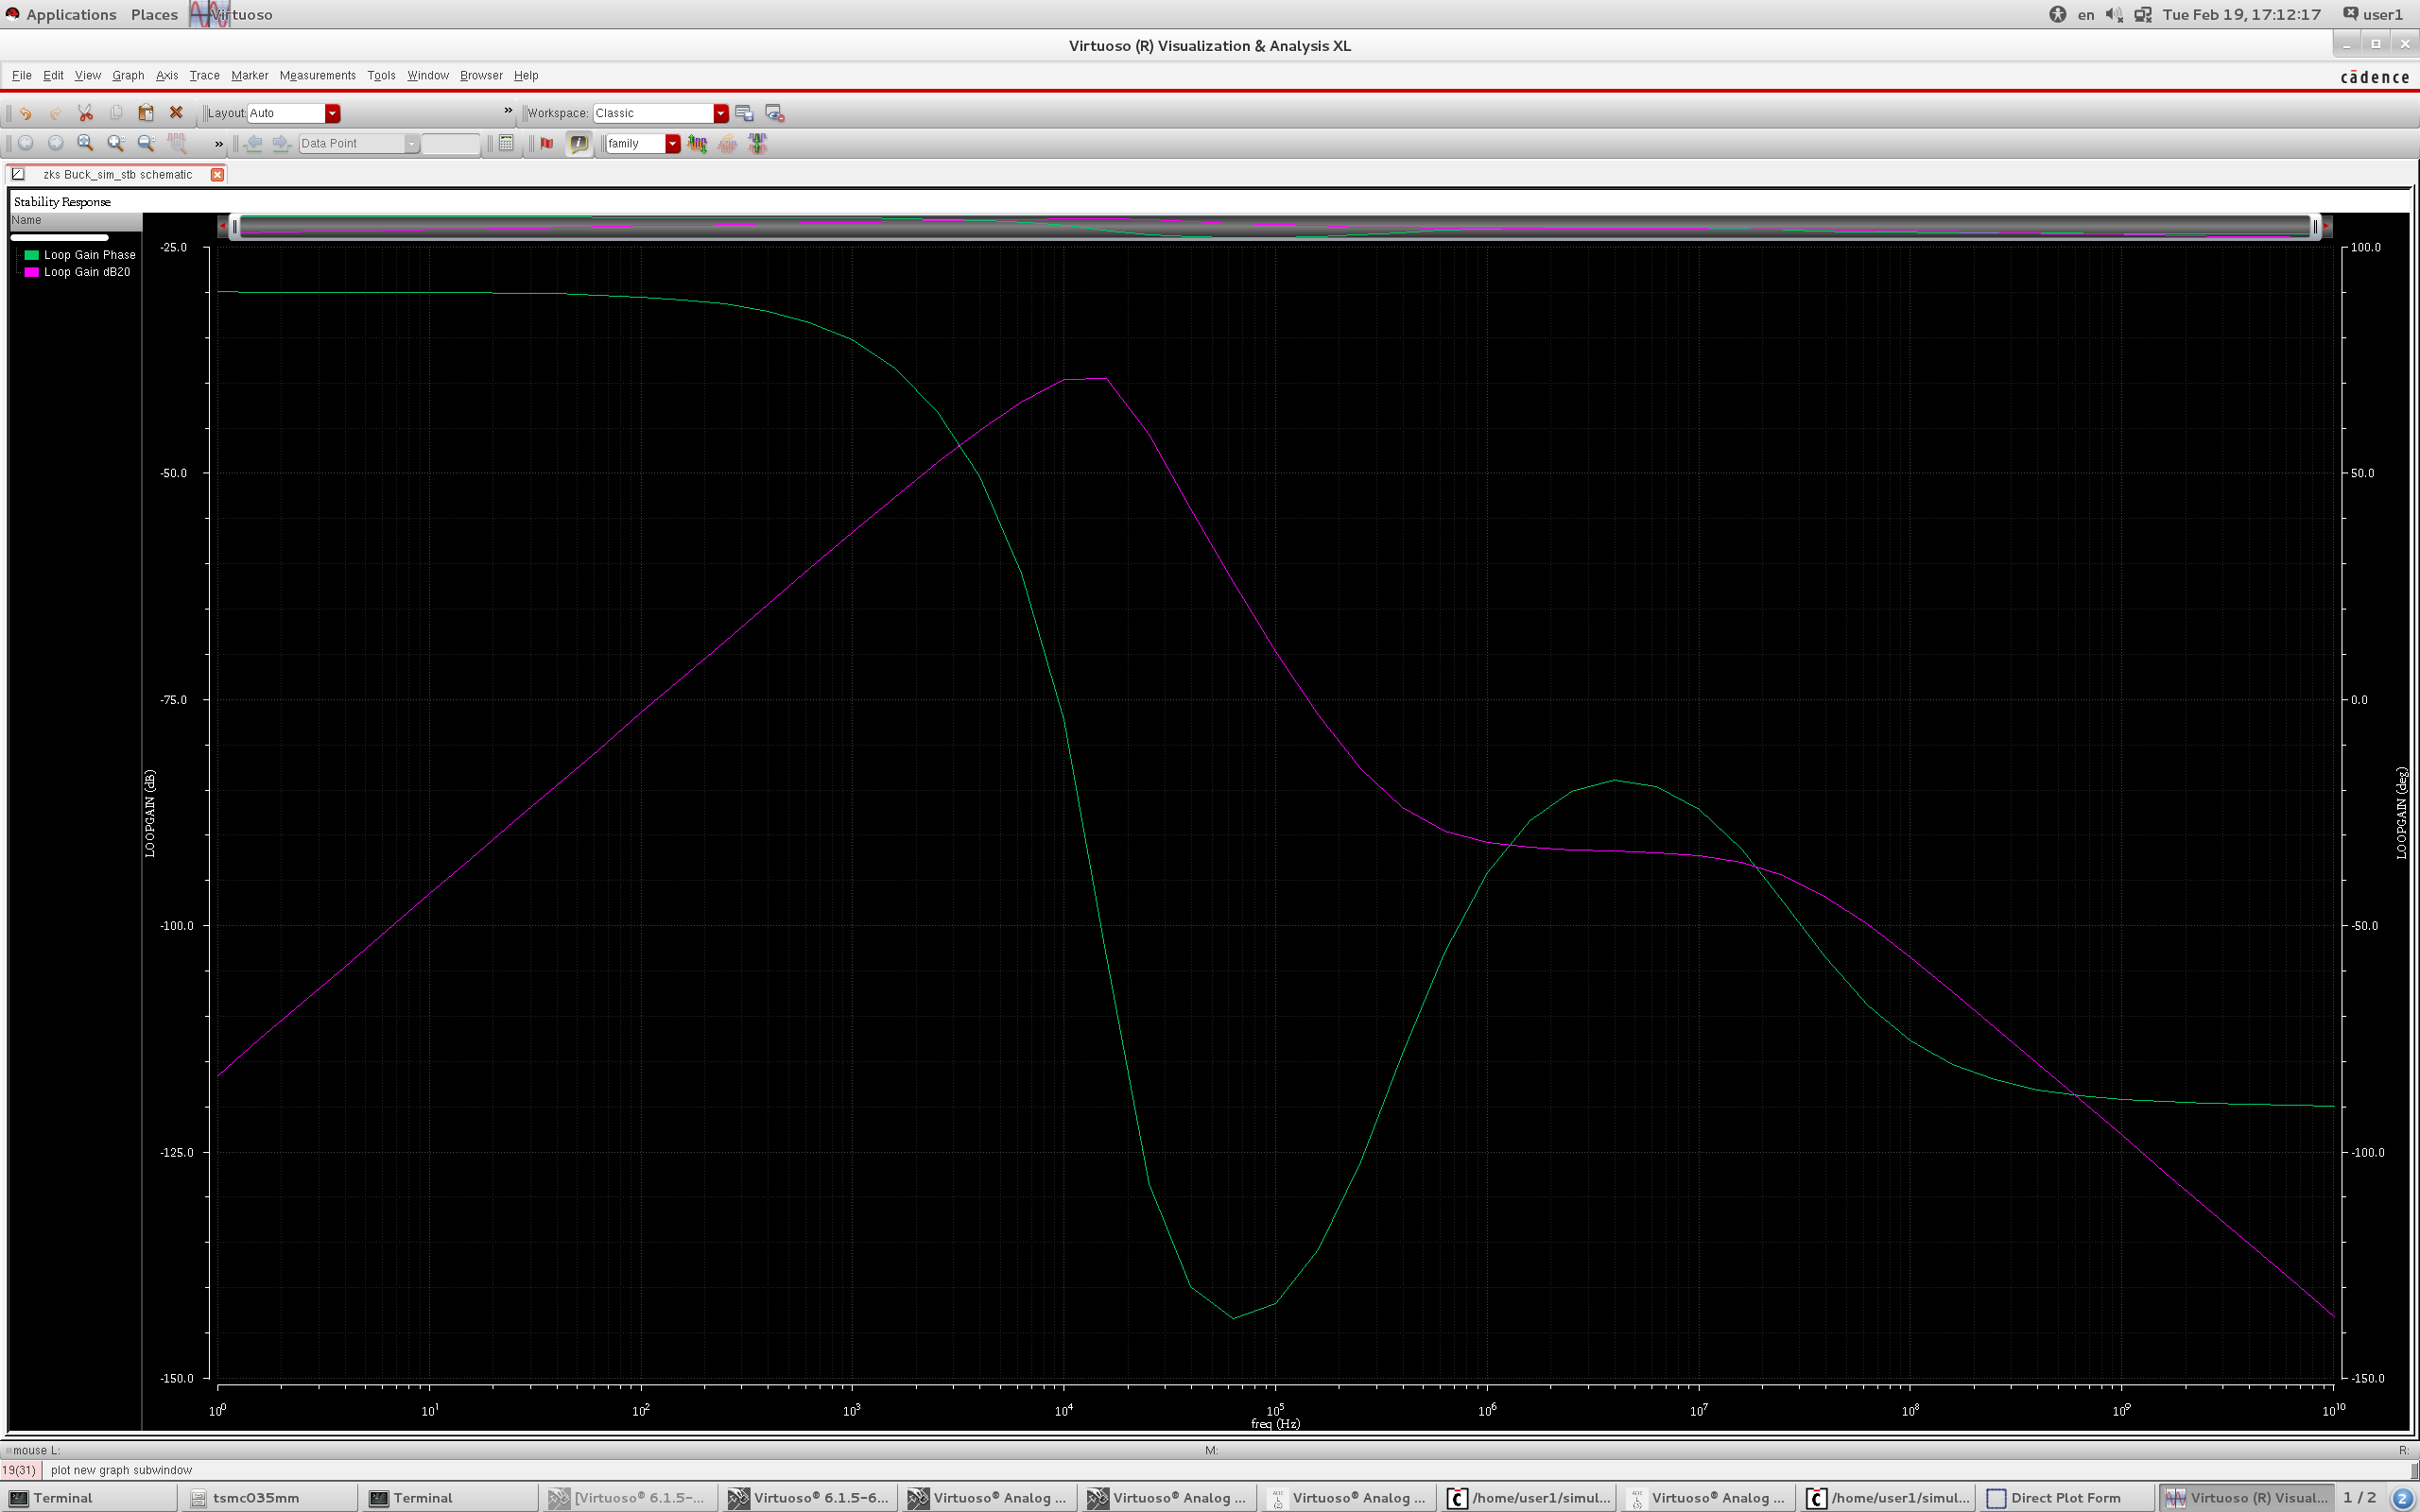Viewport: 2420px width, 1512px height.
Task: Click the split traces waveform icon
Action: coord(697,143)
